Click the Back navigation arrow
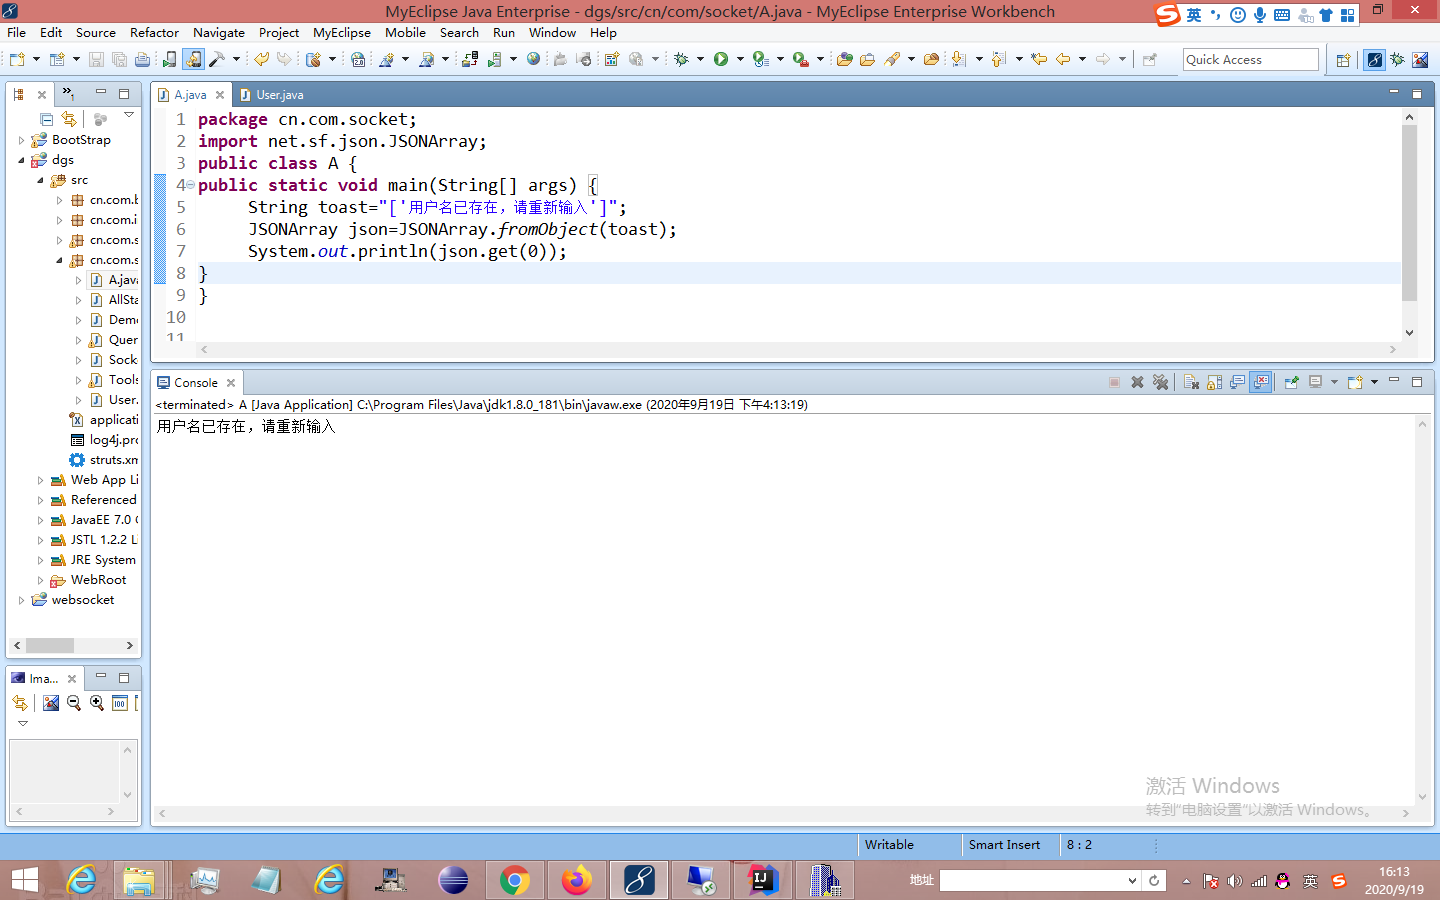Screen dimensions: 1440x900 point(1063,60)
